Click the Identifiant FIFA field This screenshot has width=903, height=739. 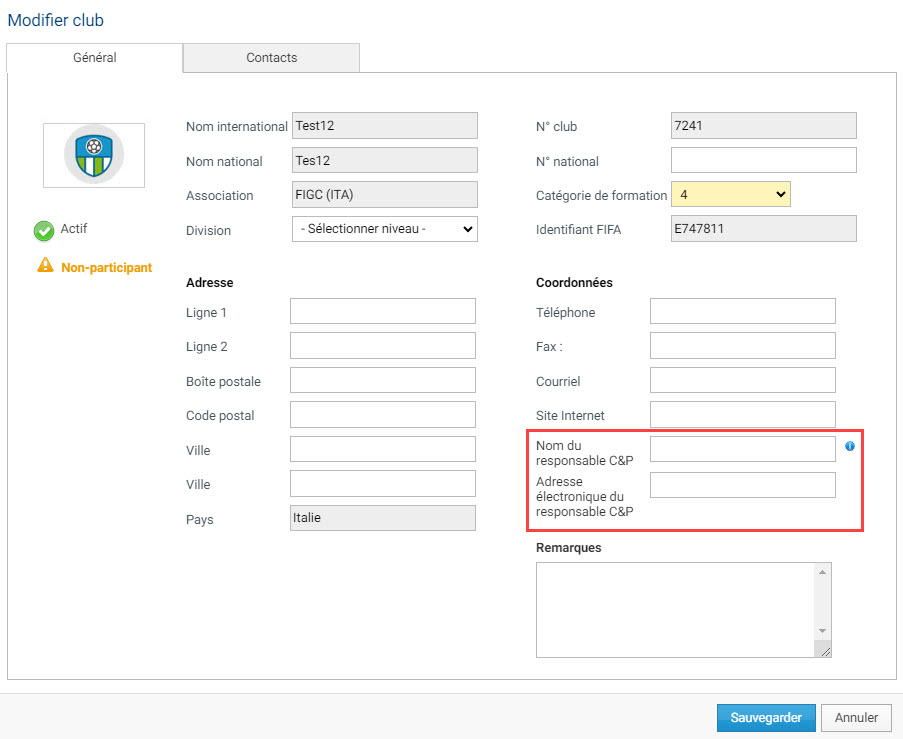(x=764, y=229)
